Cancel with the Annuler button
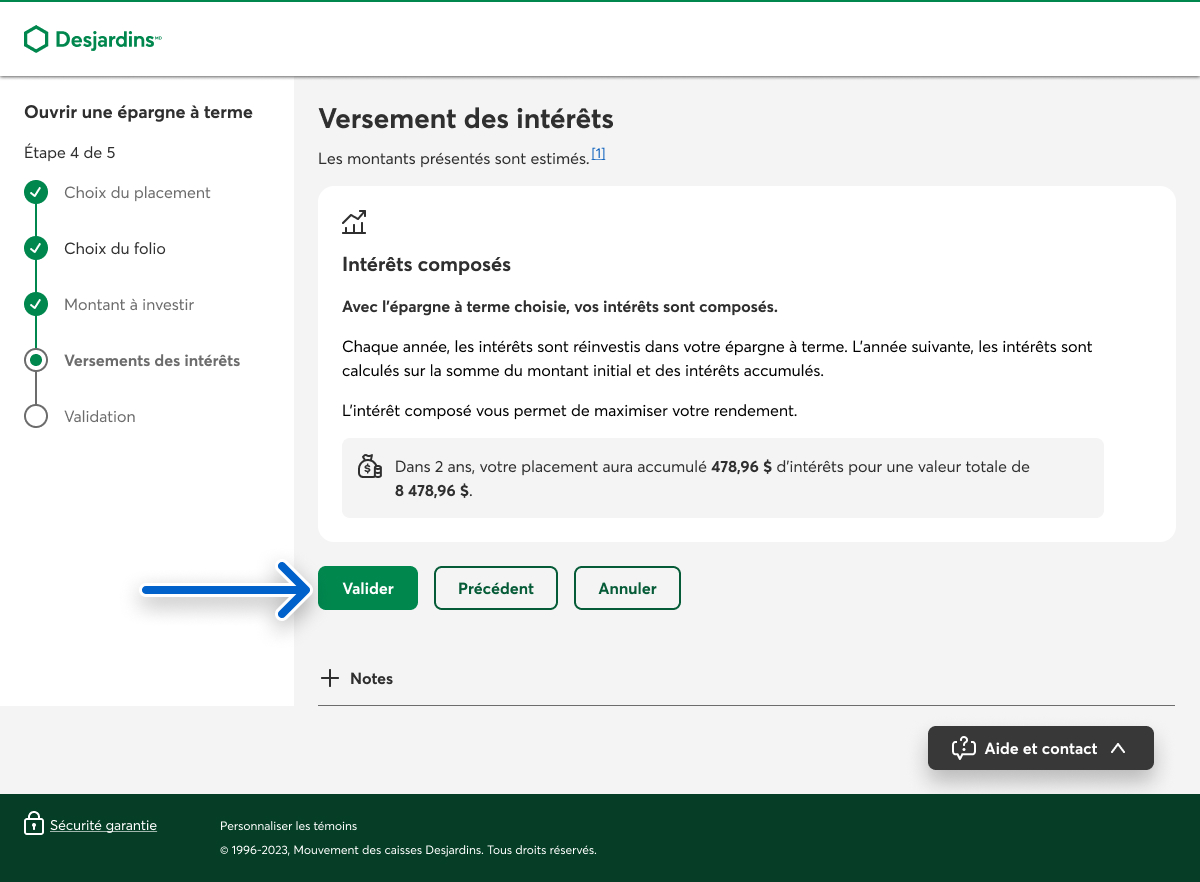 click(627, 588)
